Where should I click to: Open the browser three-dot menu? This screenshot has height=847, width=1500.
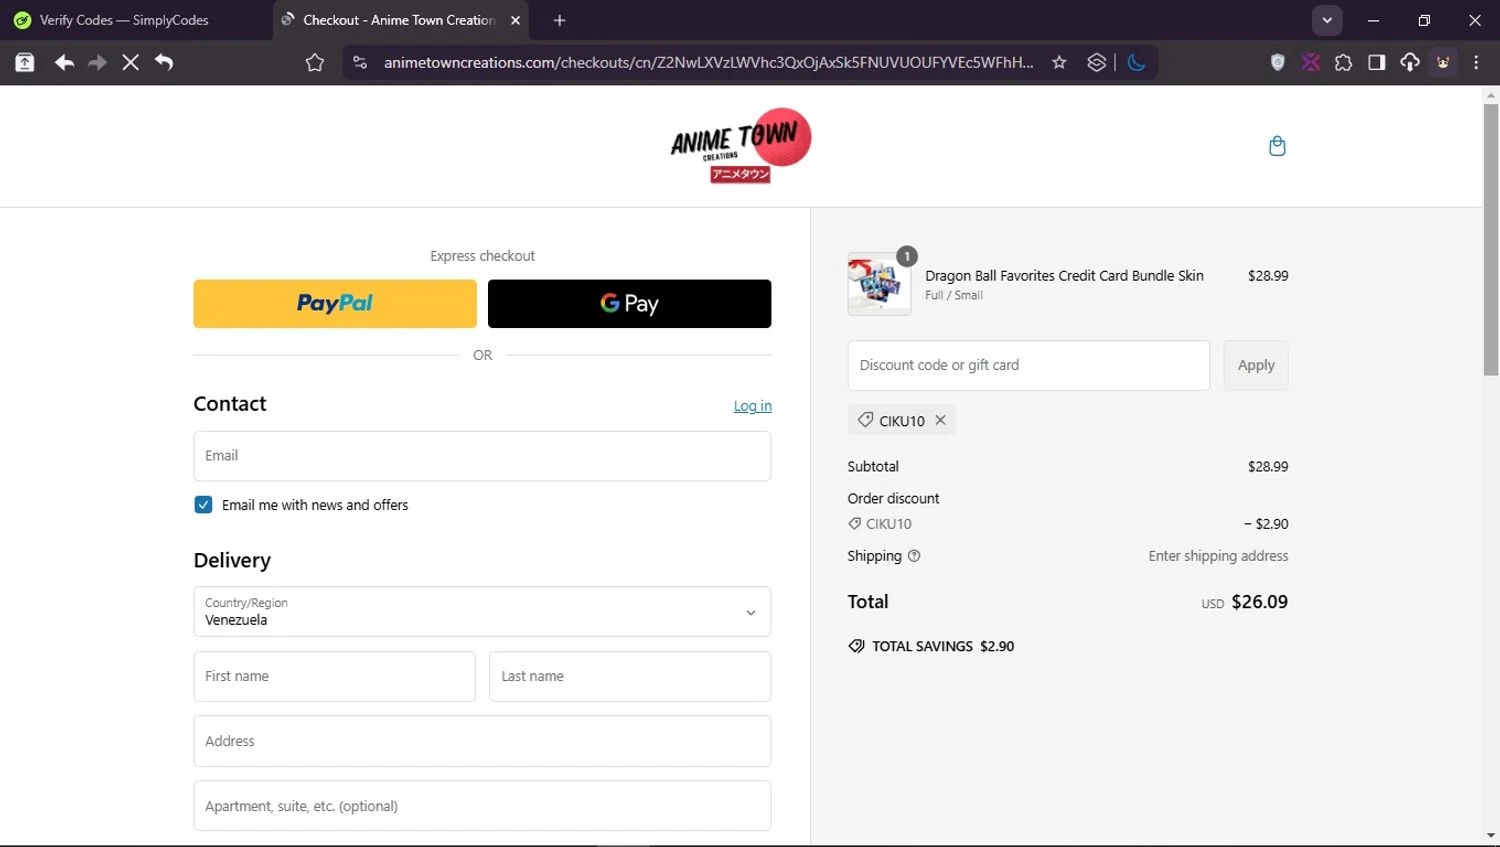[1476, 62]
